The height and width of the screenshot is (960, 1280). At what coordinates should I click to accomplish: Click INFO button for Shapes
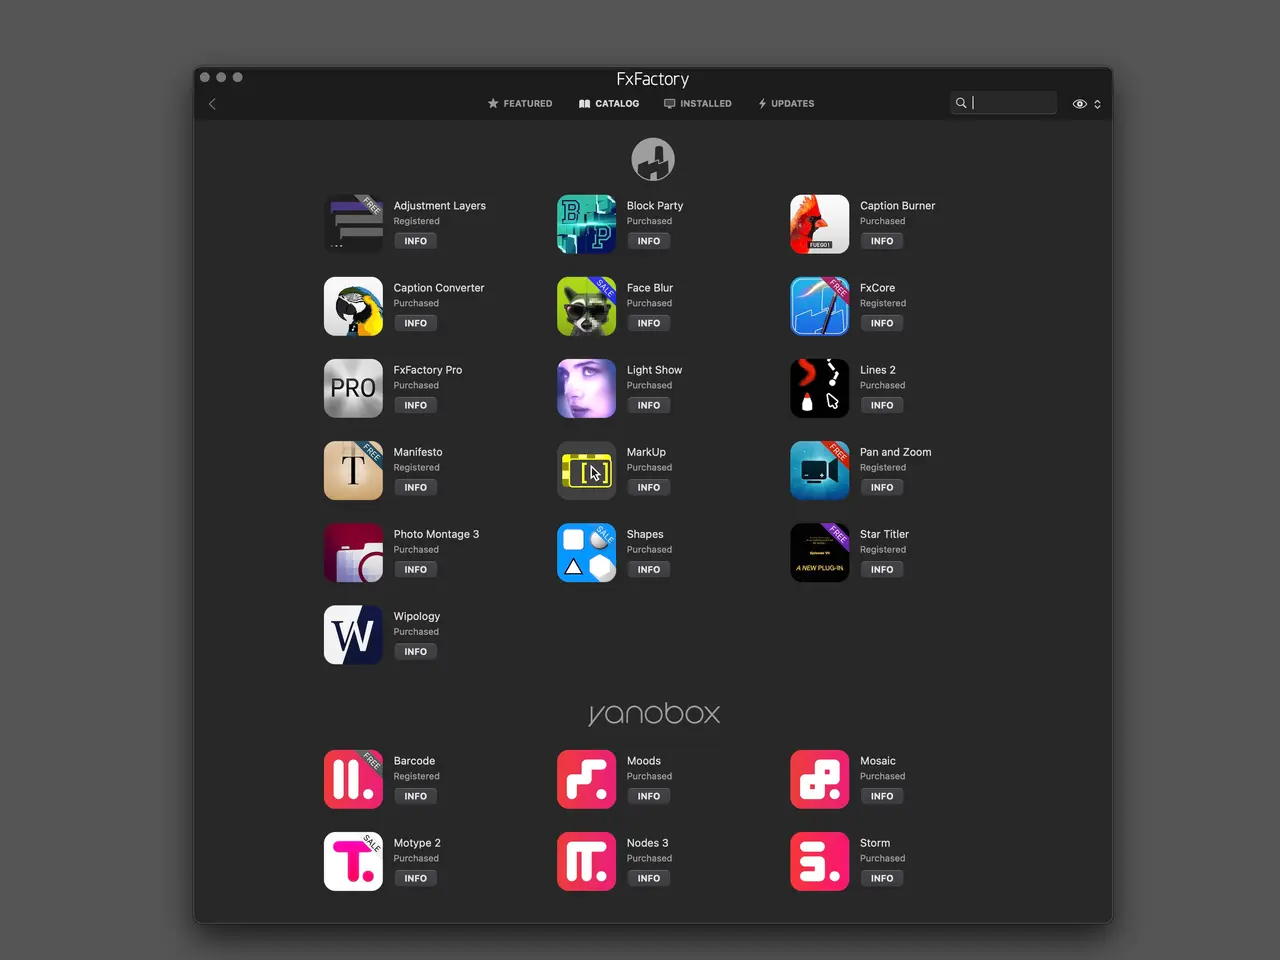(x=649, y=569)
